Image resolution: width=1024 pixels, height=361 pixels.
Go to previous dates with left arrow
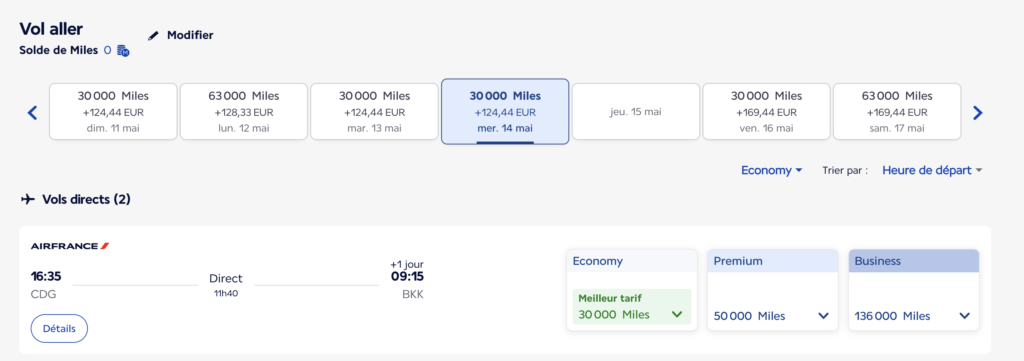pos(33,112)
